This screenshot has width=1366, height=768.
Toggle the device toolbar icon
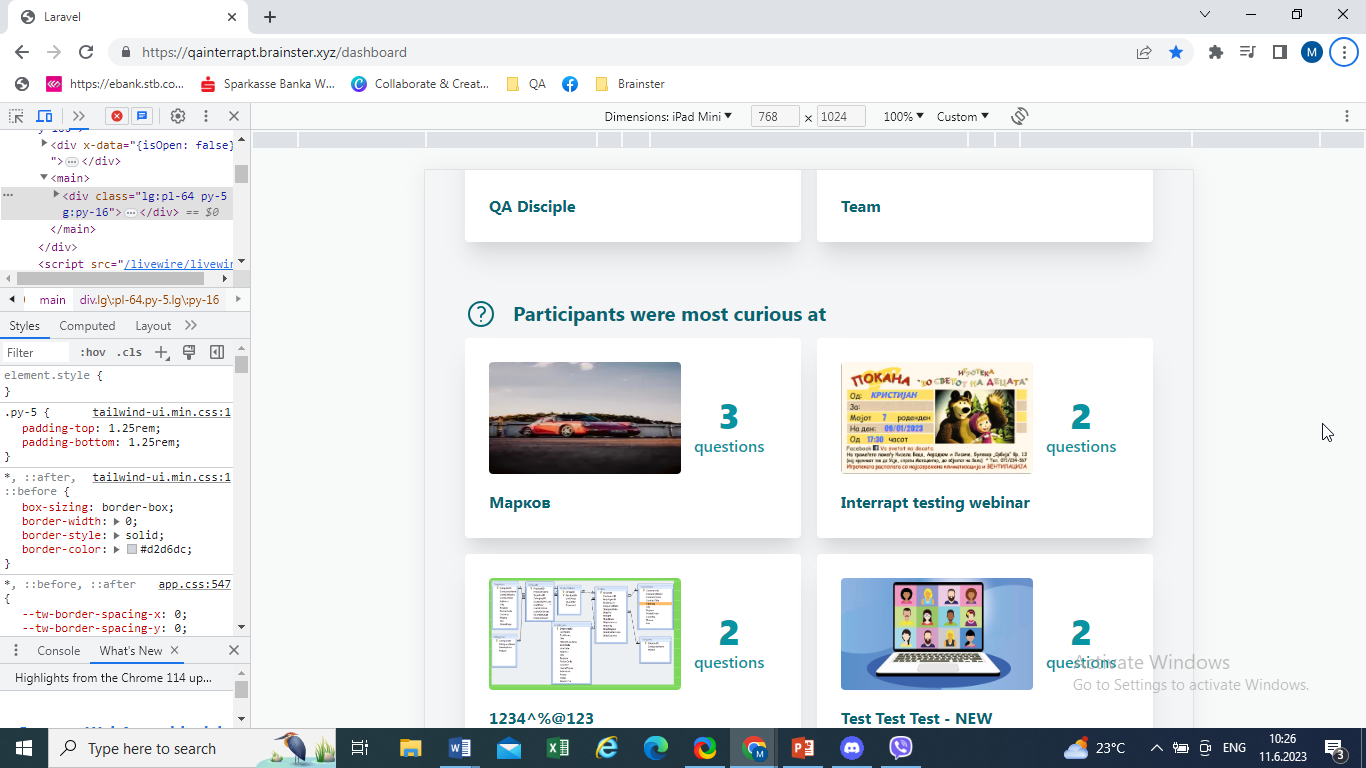click(x=44, y=116)
